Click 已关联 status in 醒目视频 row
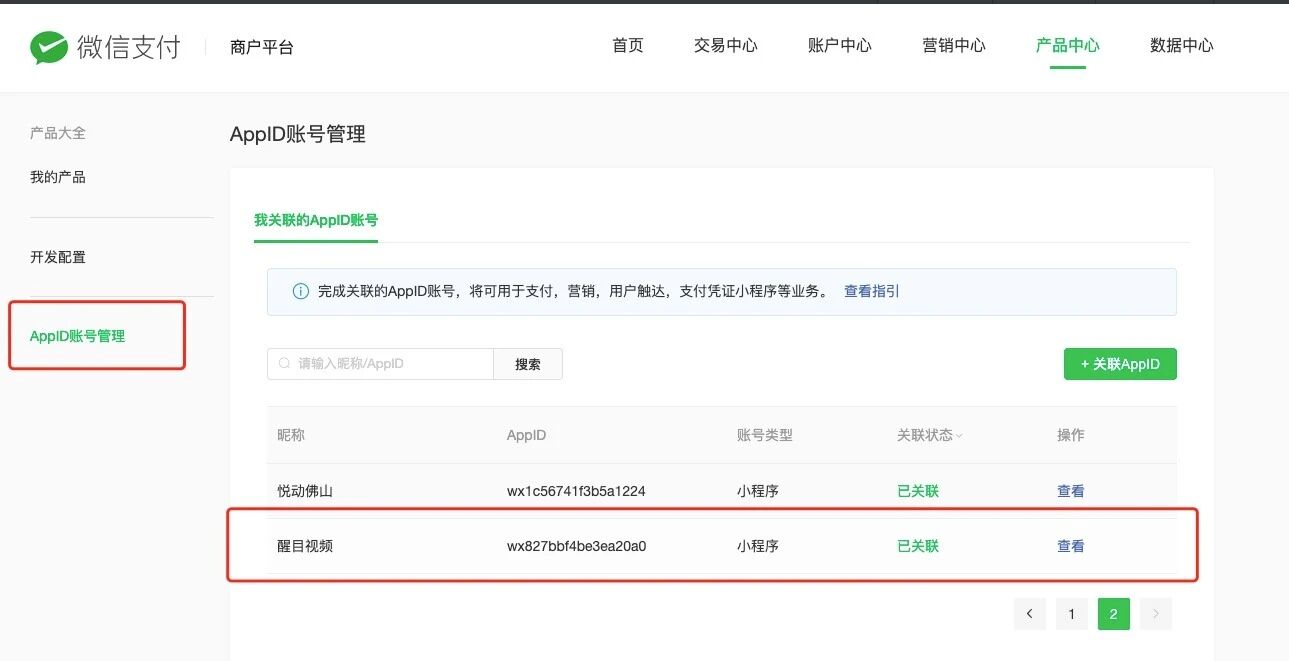Viewport: 1289px width, 661px height. coord(918,546)
